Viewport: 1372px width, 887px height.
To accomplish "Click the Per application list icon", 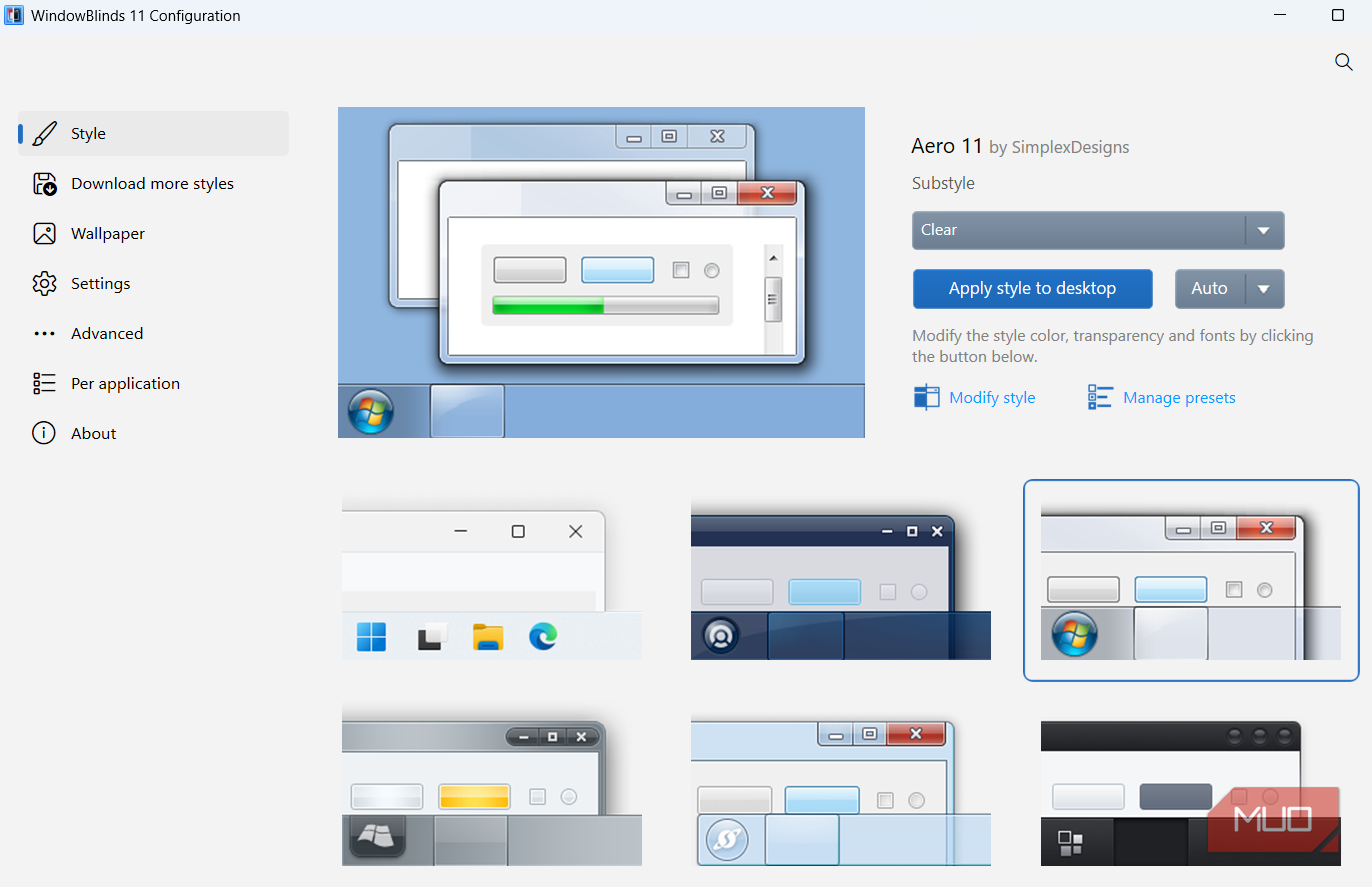I will tap(44, 384).
